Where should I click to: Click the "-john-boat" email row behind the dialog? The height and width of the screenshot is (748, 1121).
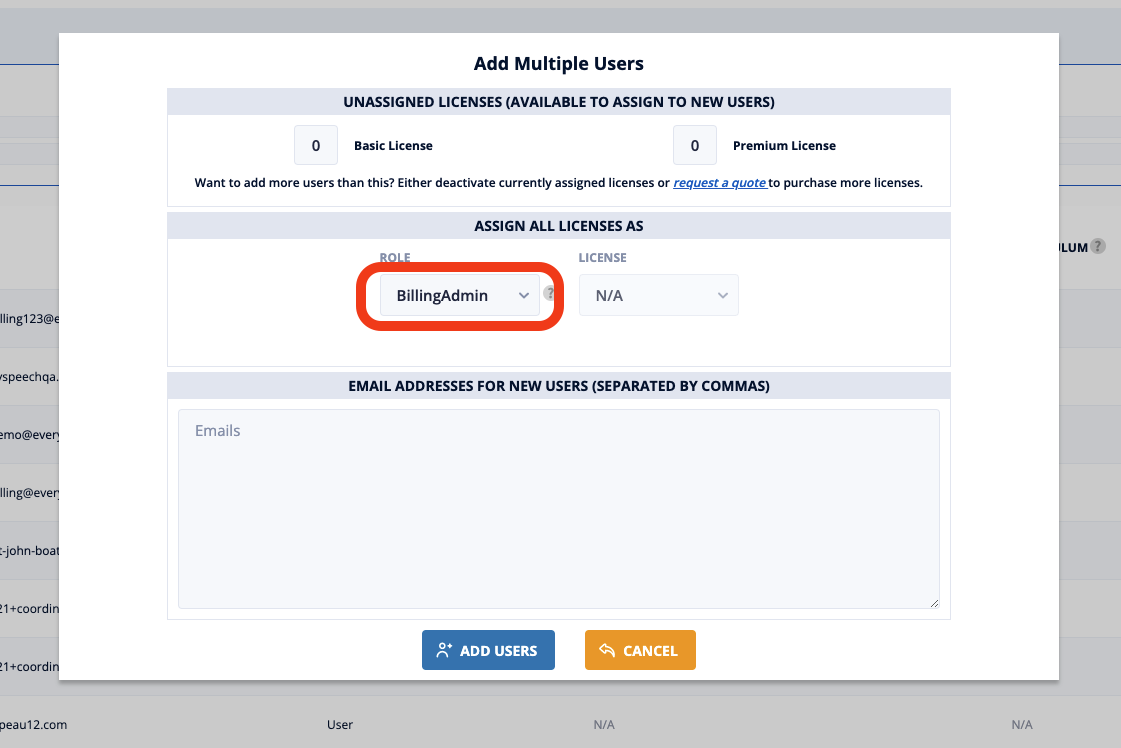coord(29,551)
